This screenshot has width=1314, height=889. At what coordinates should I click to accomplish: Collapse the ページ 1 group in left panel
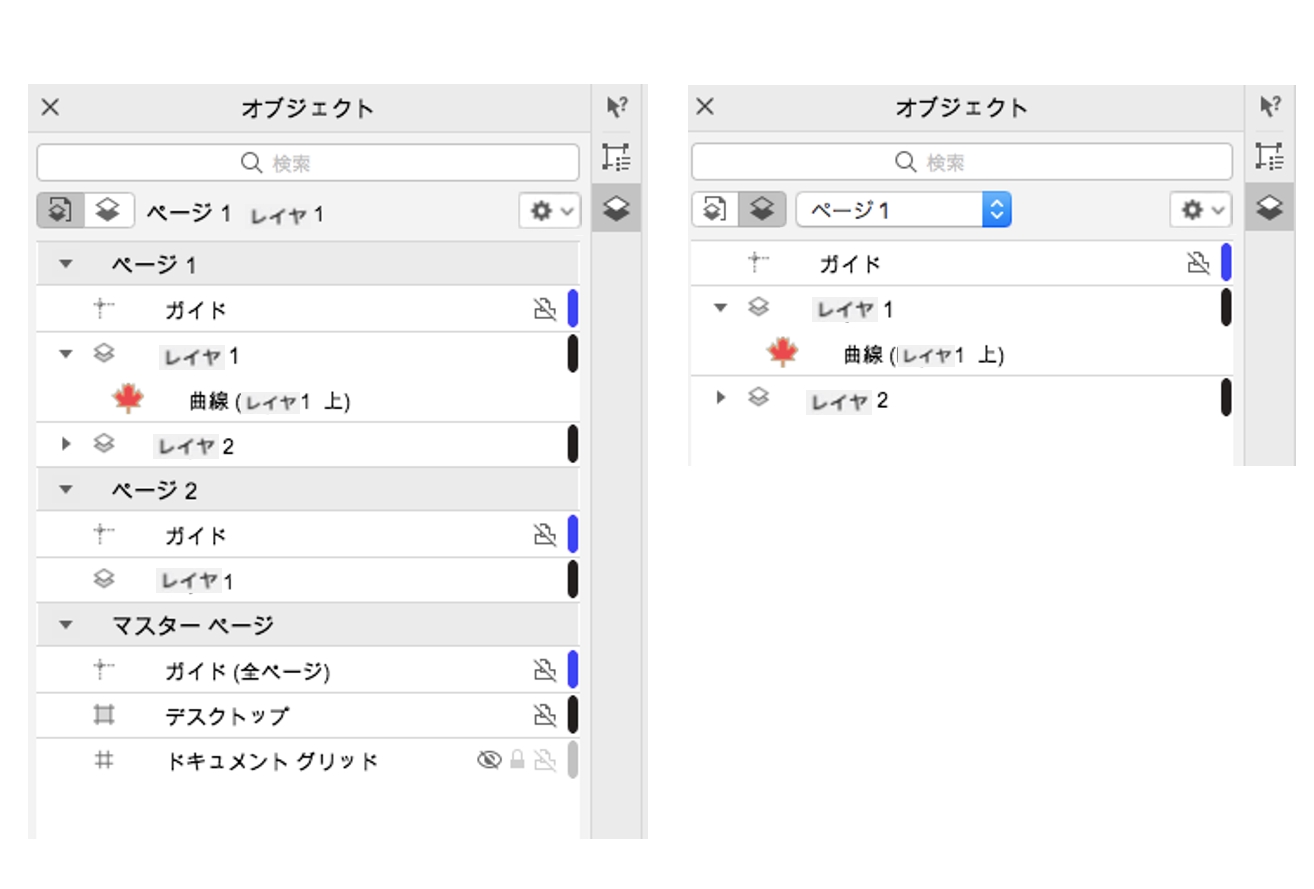point(66,265)
